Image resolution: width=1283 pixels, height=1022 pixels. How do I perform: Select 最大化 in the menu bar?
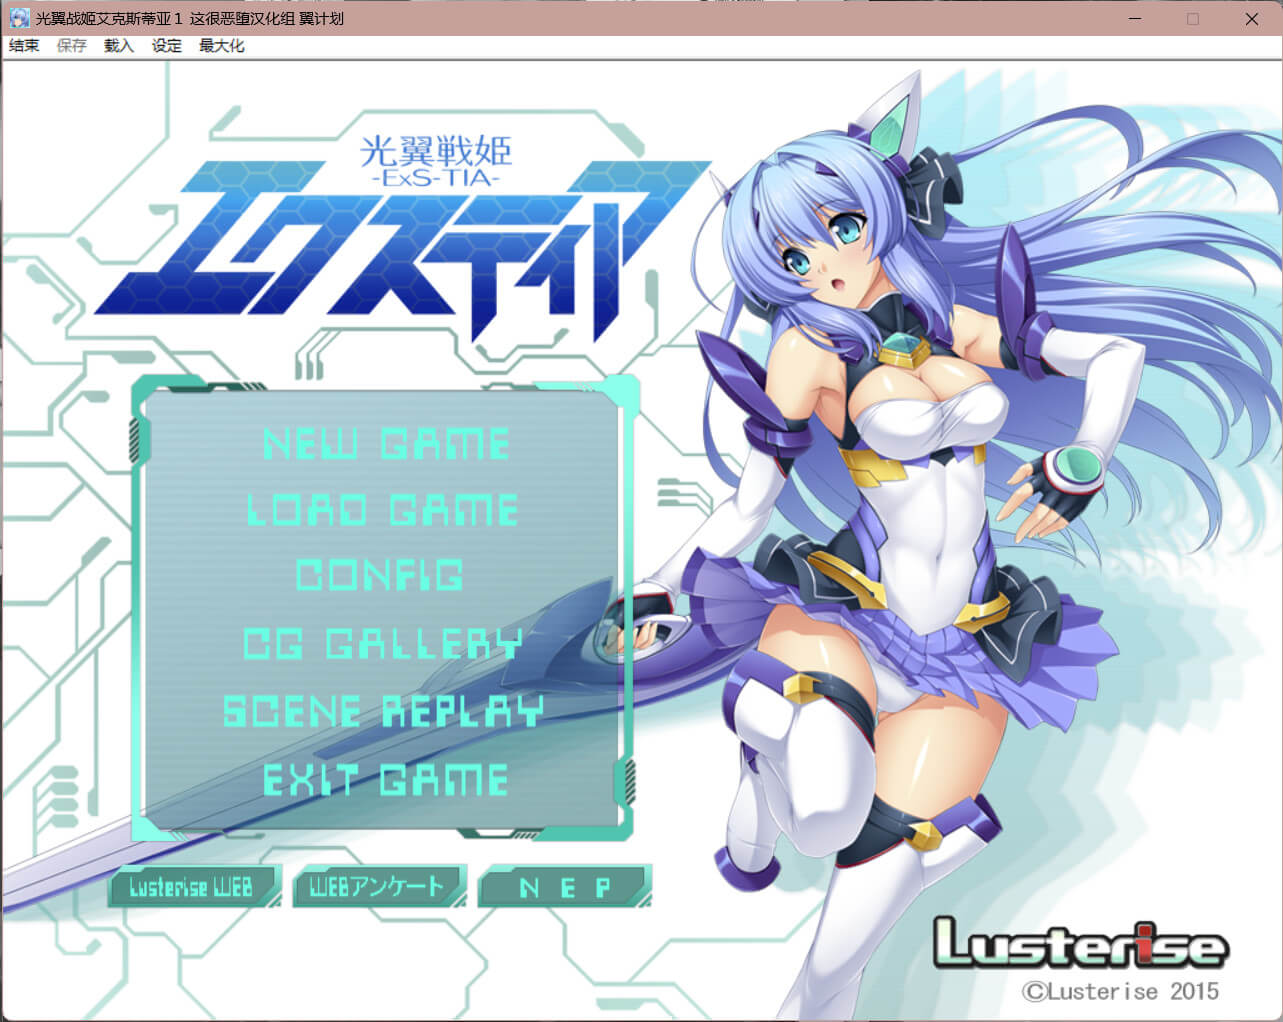click(221, 46)
